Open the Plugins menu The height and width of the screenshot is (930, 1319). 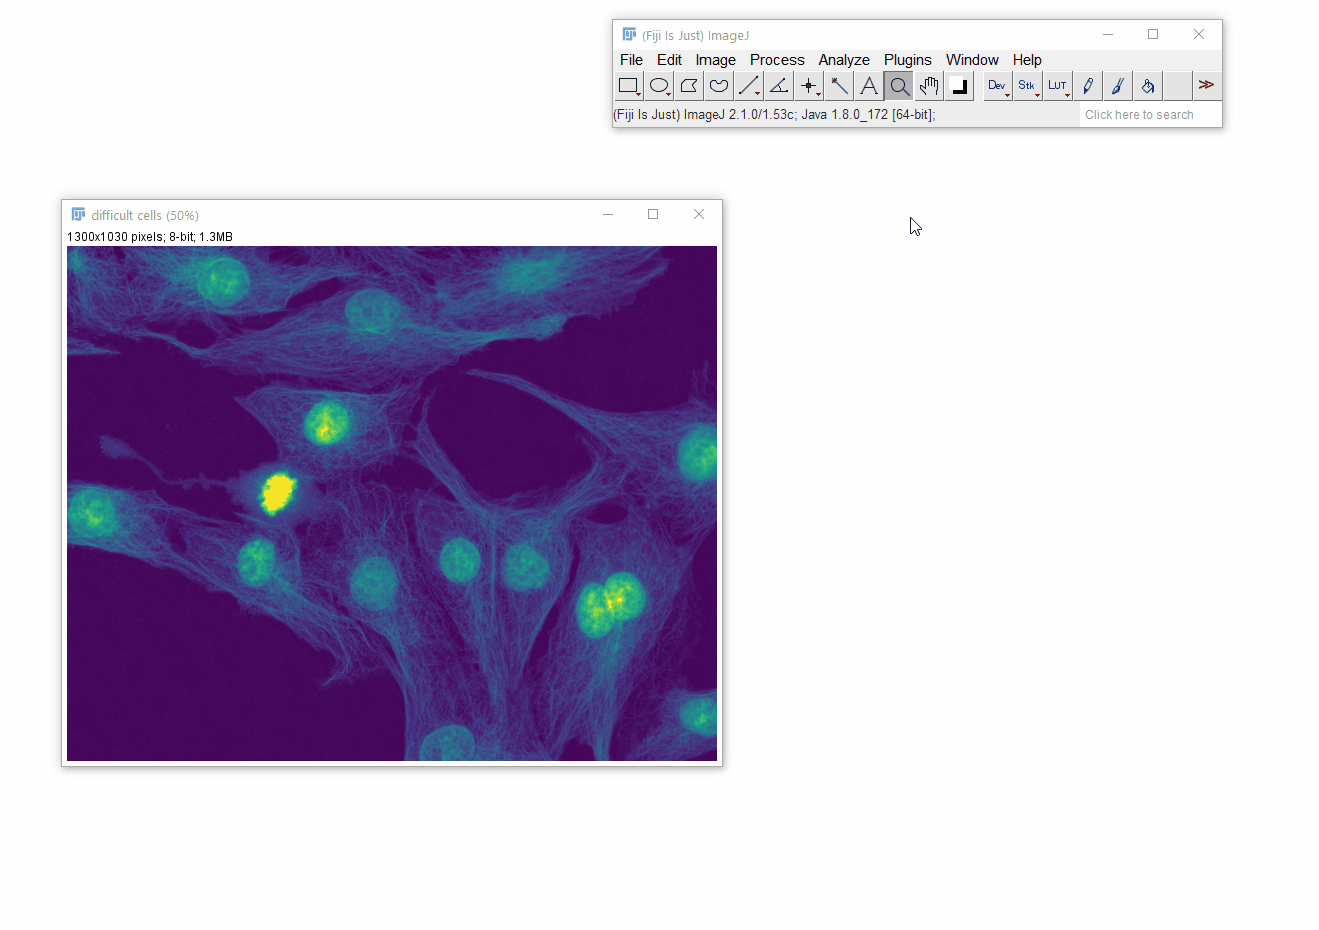(907, 60)
